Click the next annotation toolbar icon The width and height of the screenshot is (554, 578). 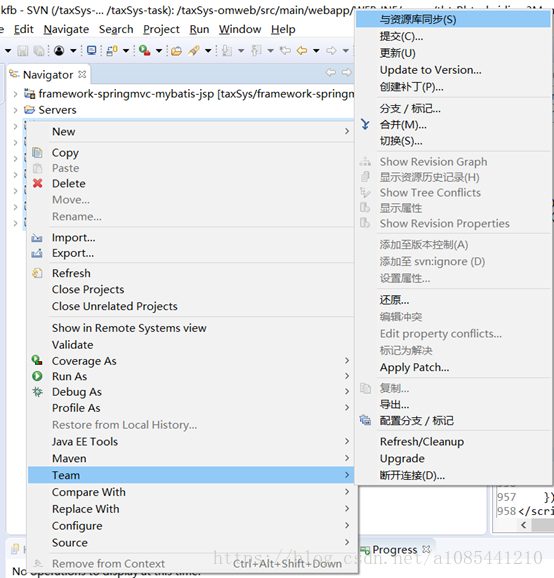coord(227,51)
